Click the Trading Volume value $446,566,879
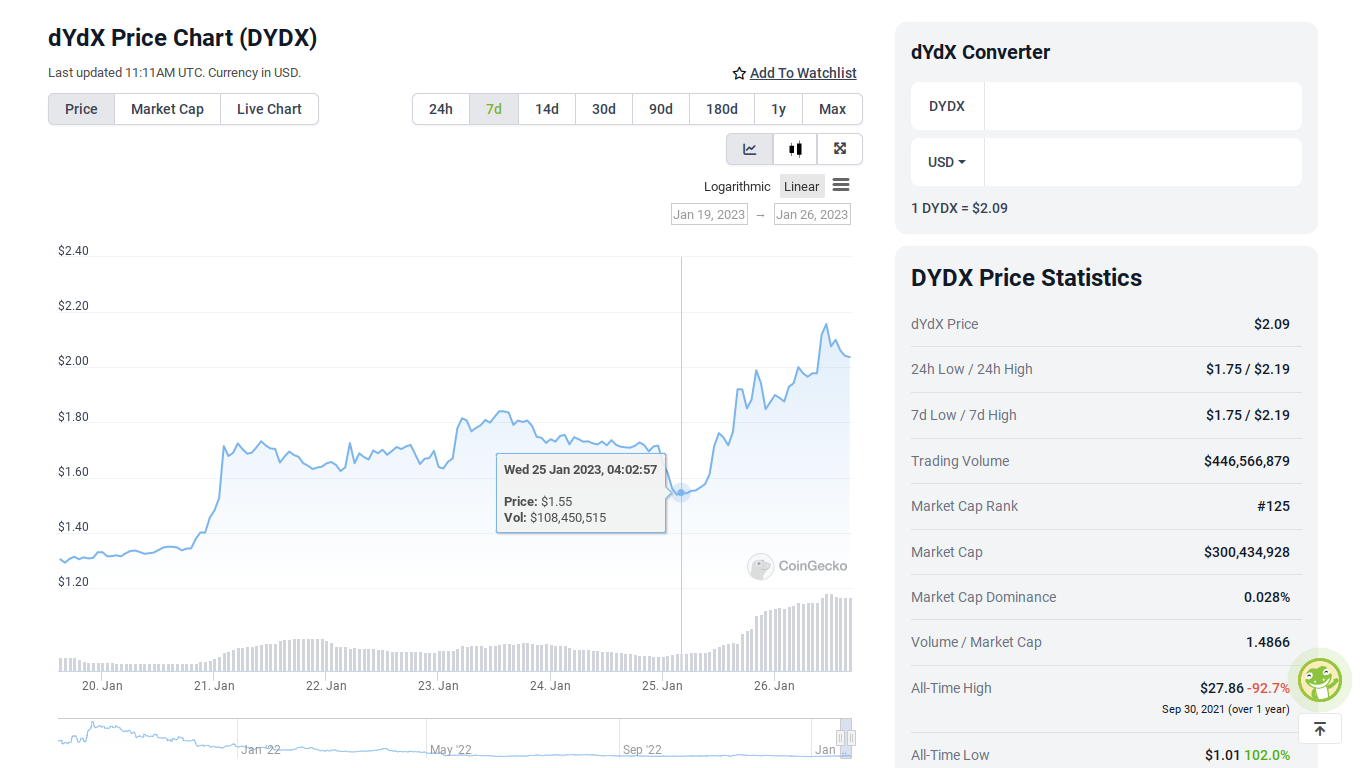1366x768 pixels. (1247, 461)
